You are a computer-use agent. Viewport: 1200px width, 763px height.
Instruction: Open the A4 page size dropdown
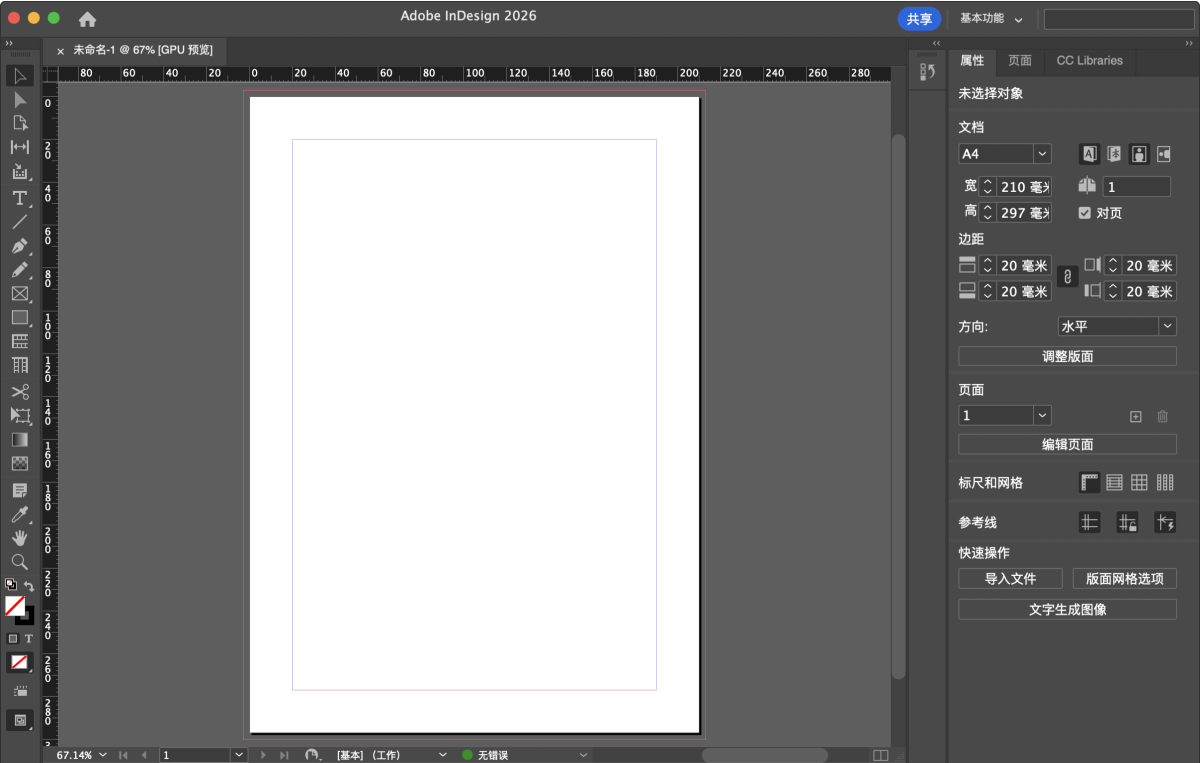click(1042, 154)
